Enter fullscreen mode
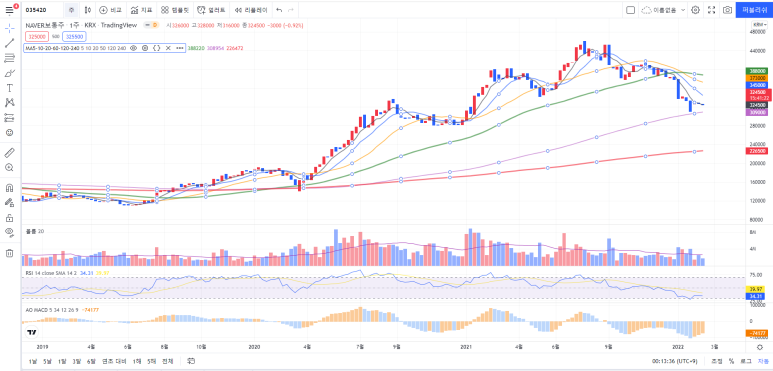The width and height of the screenshot is (773, 371). coord(711,10)
